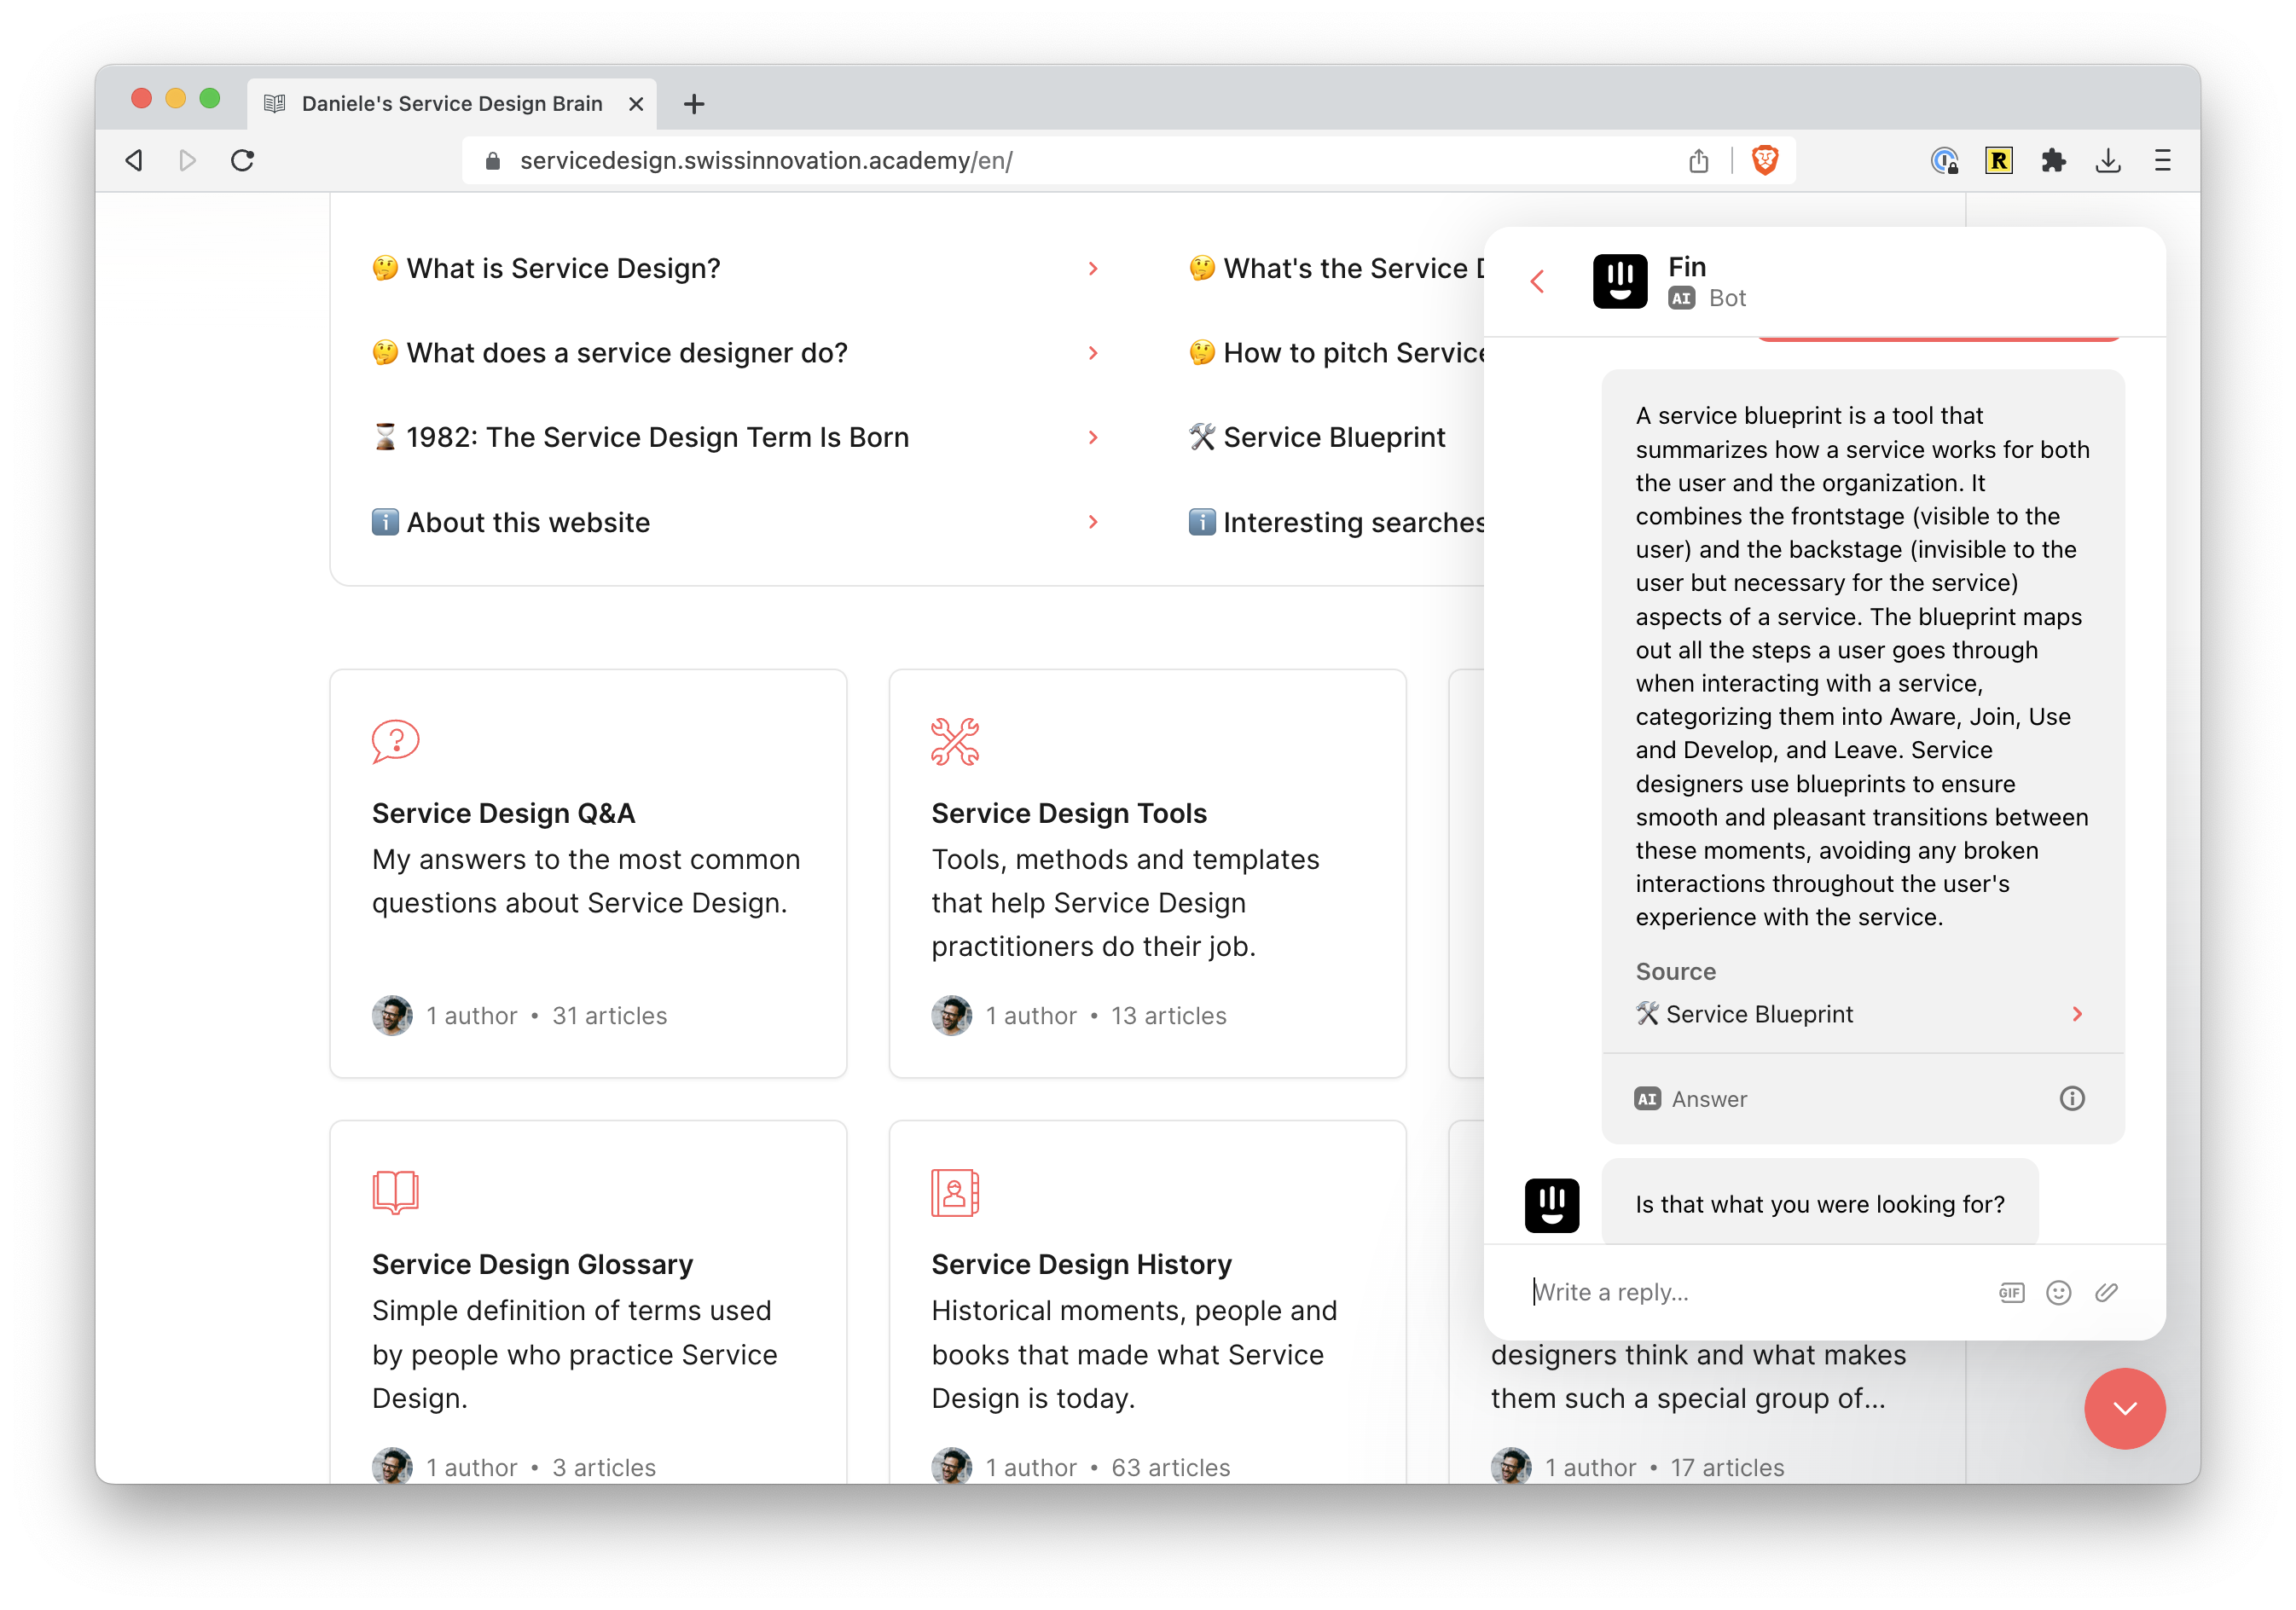This screenshot has width=2296, height=1610.
Task: Open 'What does a service designer do?' link
Action: coord(627,353)
